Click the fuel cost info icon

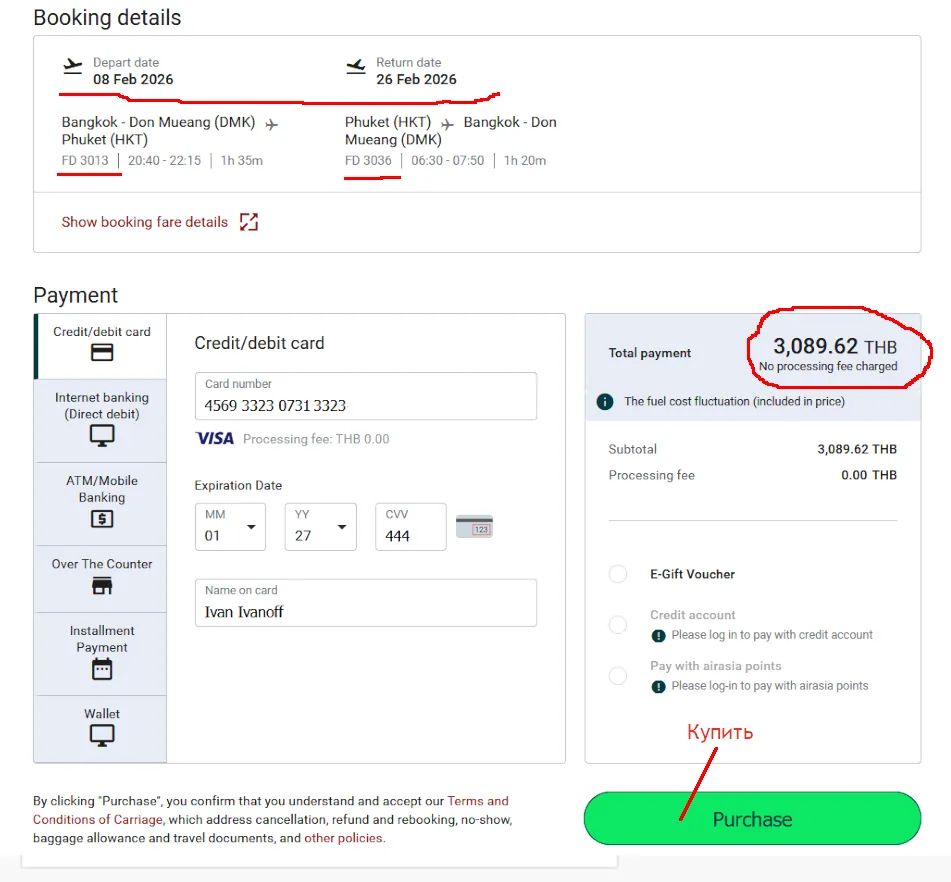[x=605, y=401]
